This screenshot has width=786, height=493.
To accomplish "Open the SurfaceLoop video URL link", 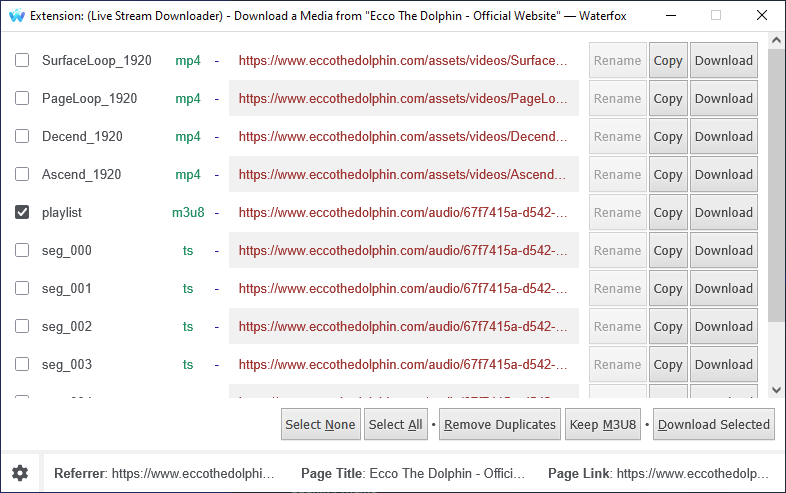I will [x=403, y=60].
